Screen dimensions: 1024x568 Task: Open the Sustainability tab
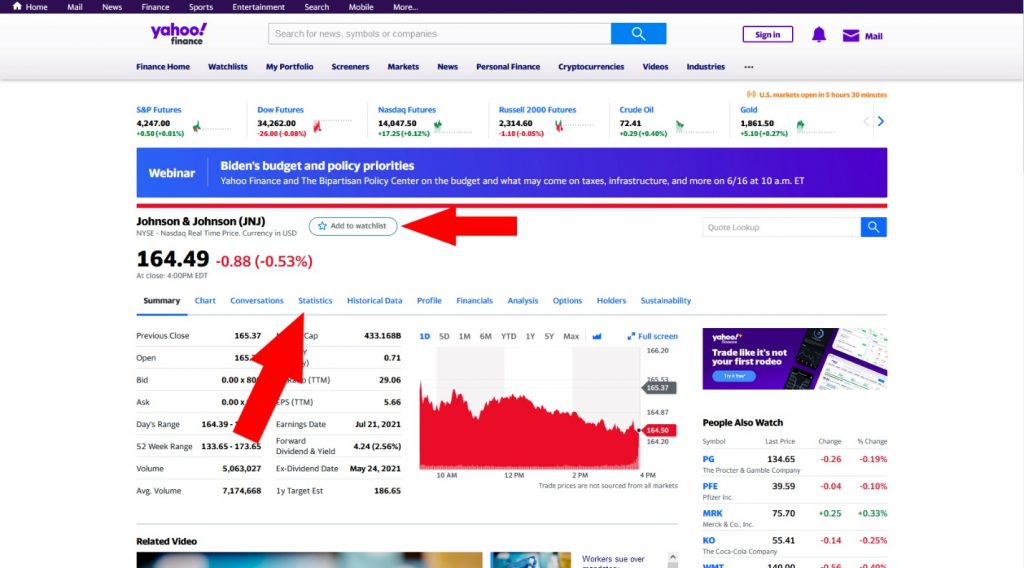click(x=665, y=300)
